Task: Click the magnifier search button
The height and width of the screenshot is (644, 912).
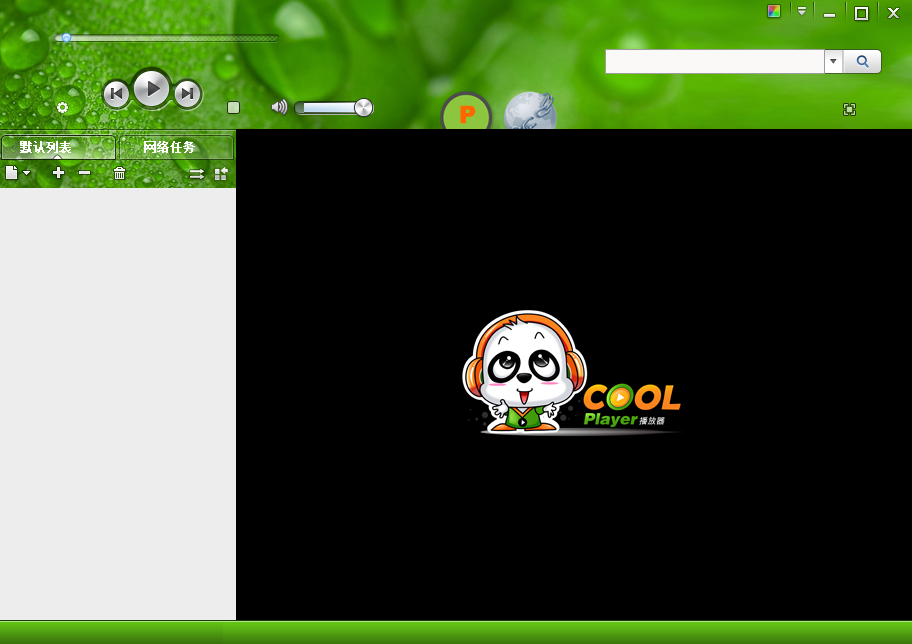Action: pos(862,62)
